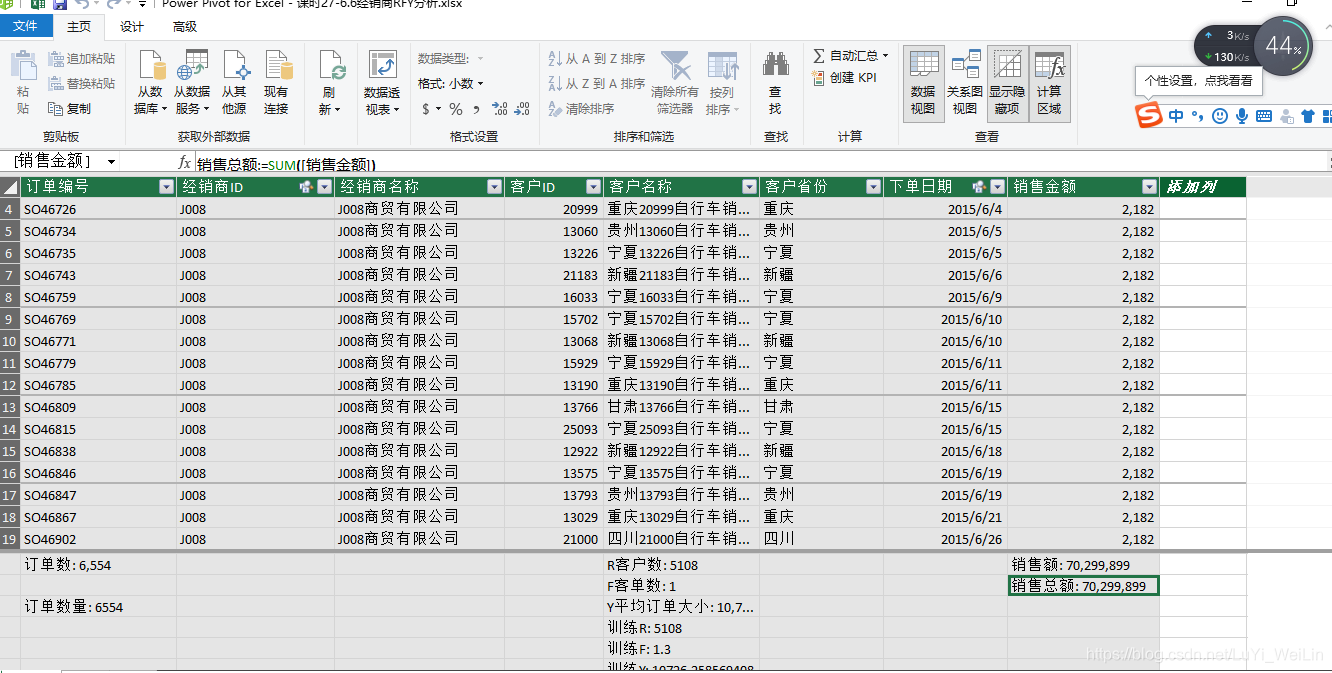Sort 从 A 到 Z ascending
Screen dimensions: 1332x673
tap(597, 59)
